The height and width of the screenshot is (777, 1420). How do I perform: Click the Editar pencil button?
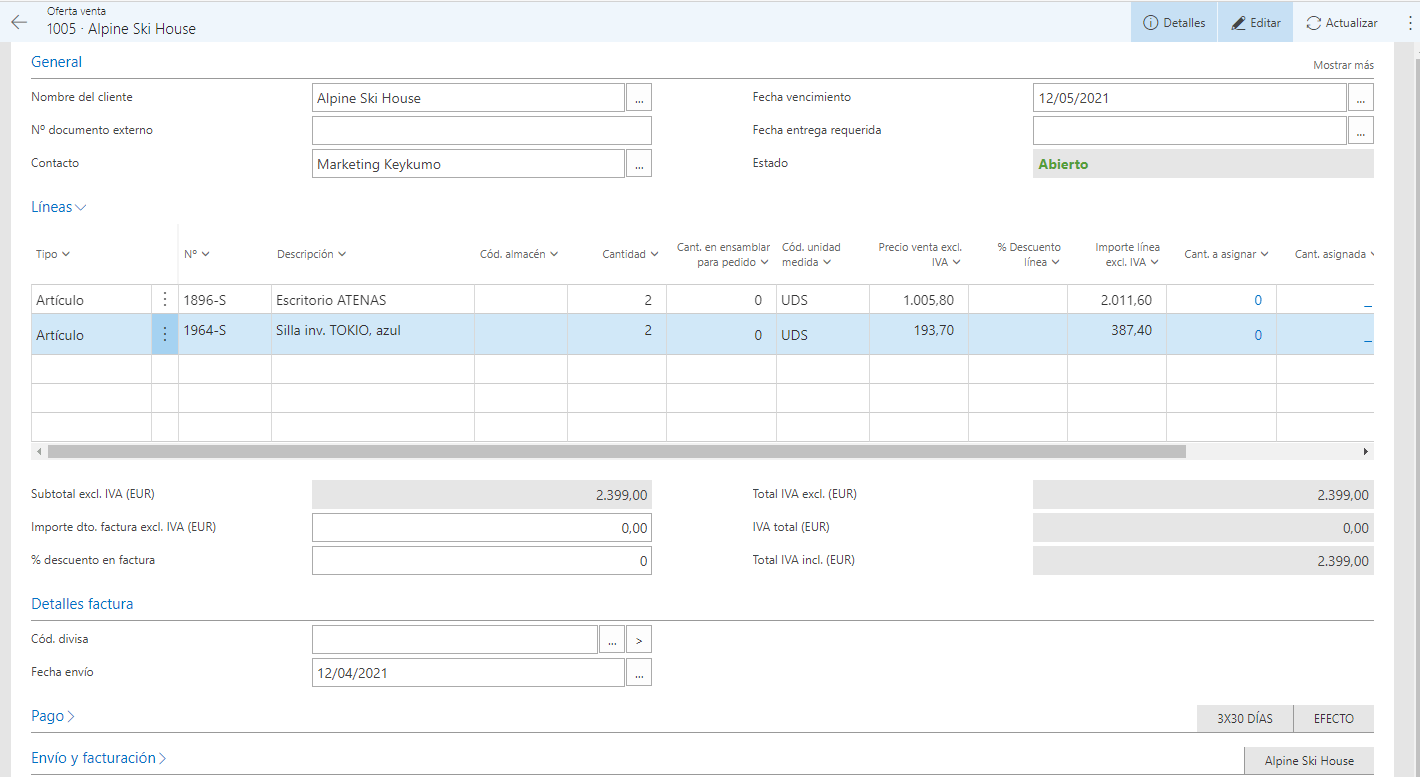1255,22
